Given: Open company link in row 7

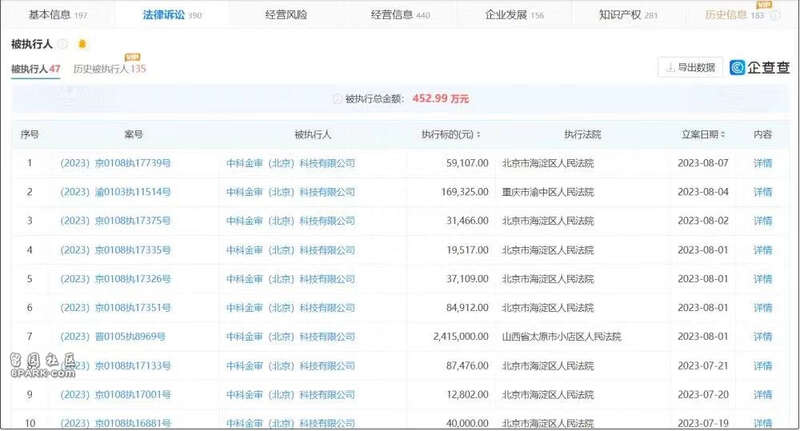Looking at the screenshot, I should click(x=291, y=337).
